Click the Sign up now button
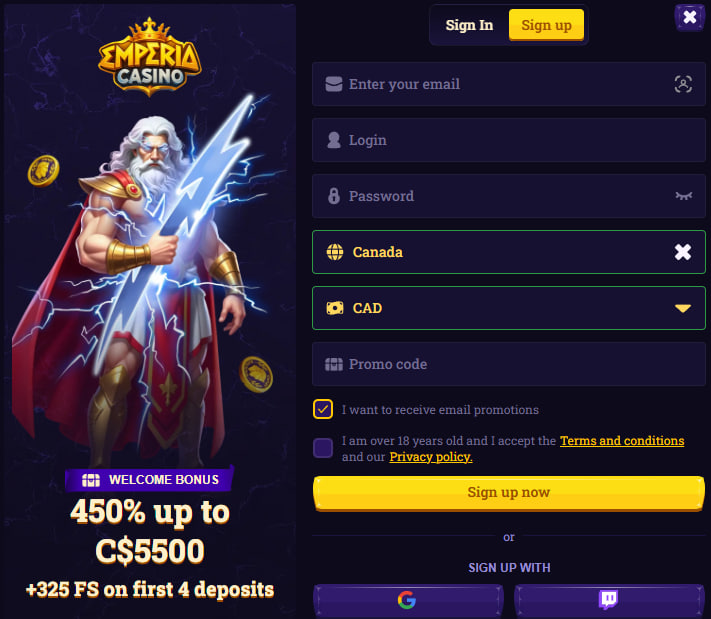 [509, 493]
